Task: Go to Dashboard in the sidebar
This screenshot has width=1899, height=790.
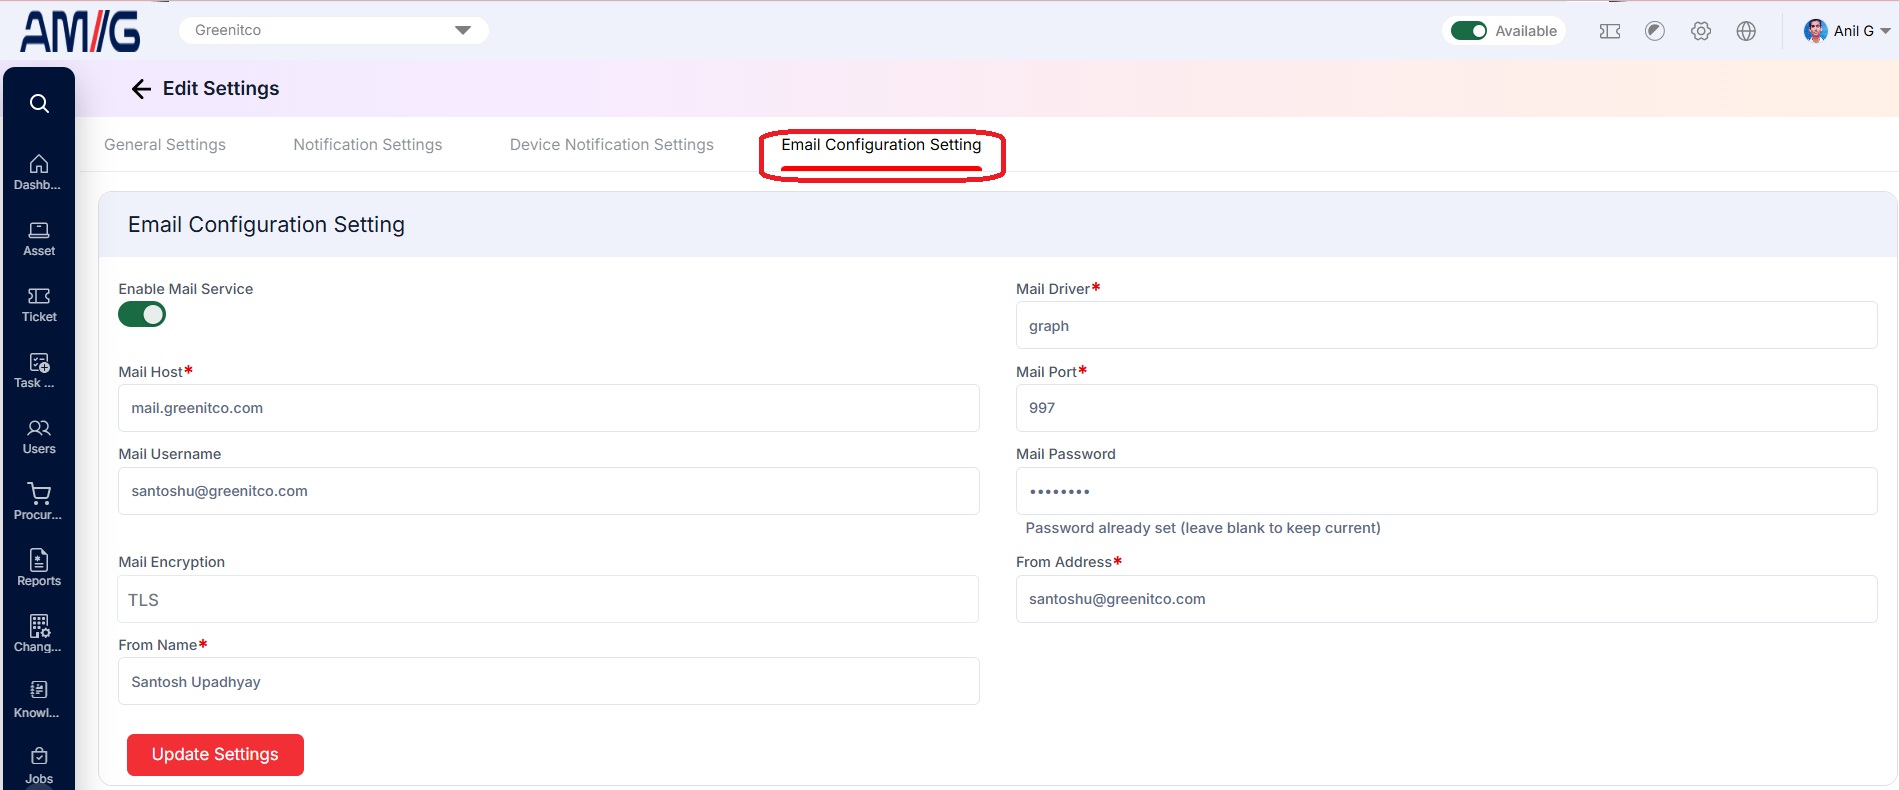Action: click(39, 172)
